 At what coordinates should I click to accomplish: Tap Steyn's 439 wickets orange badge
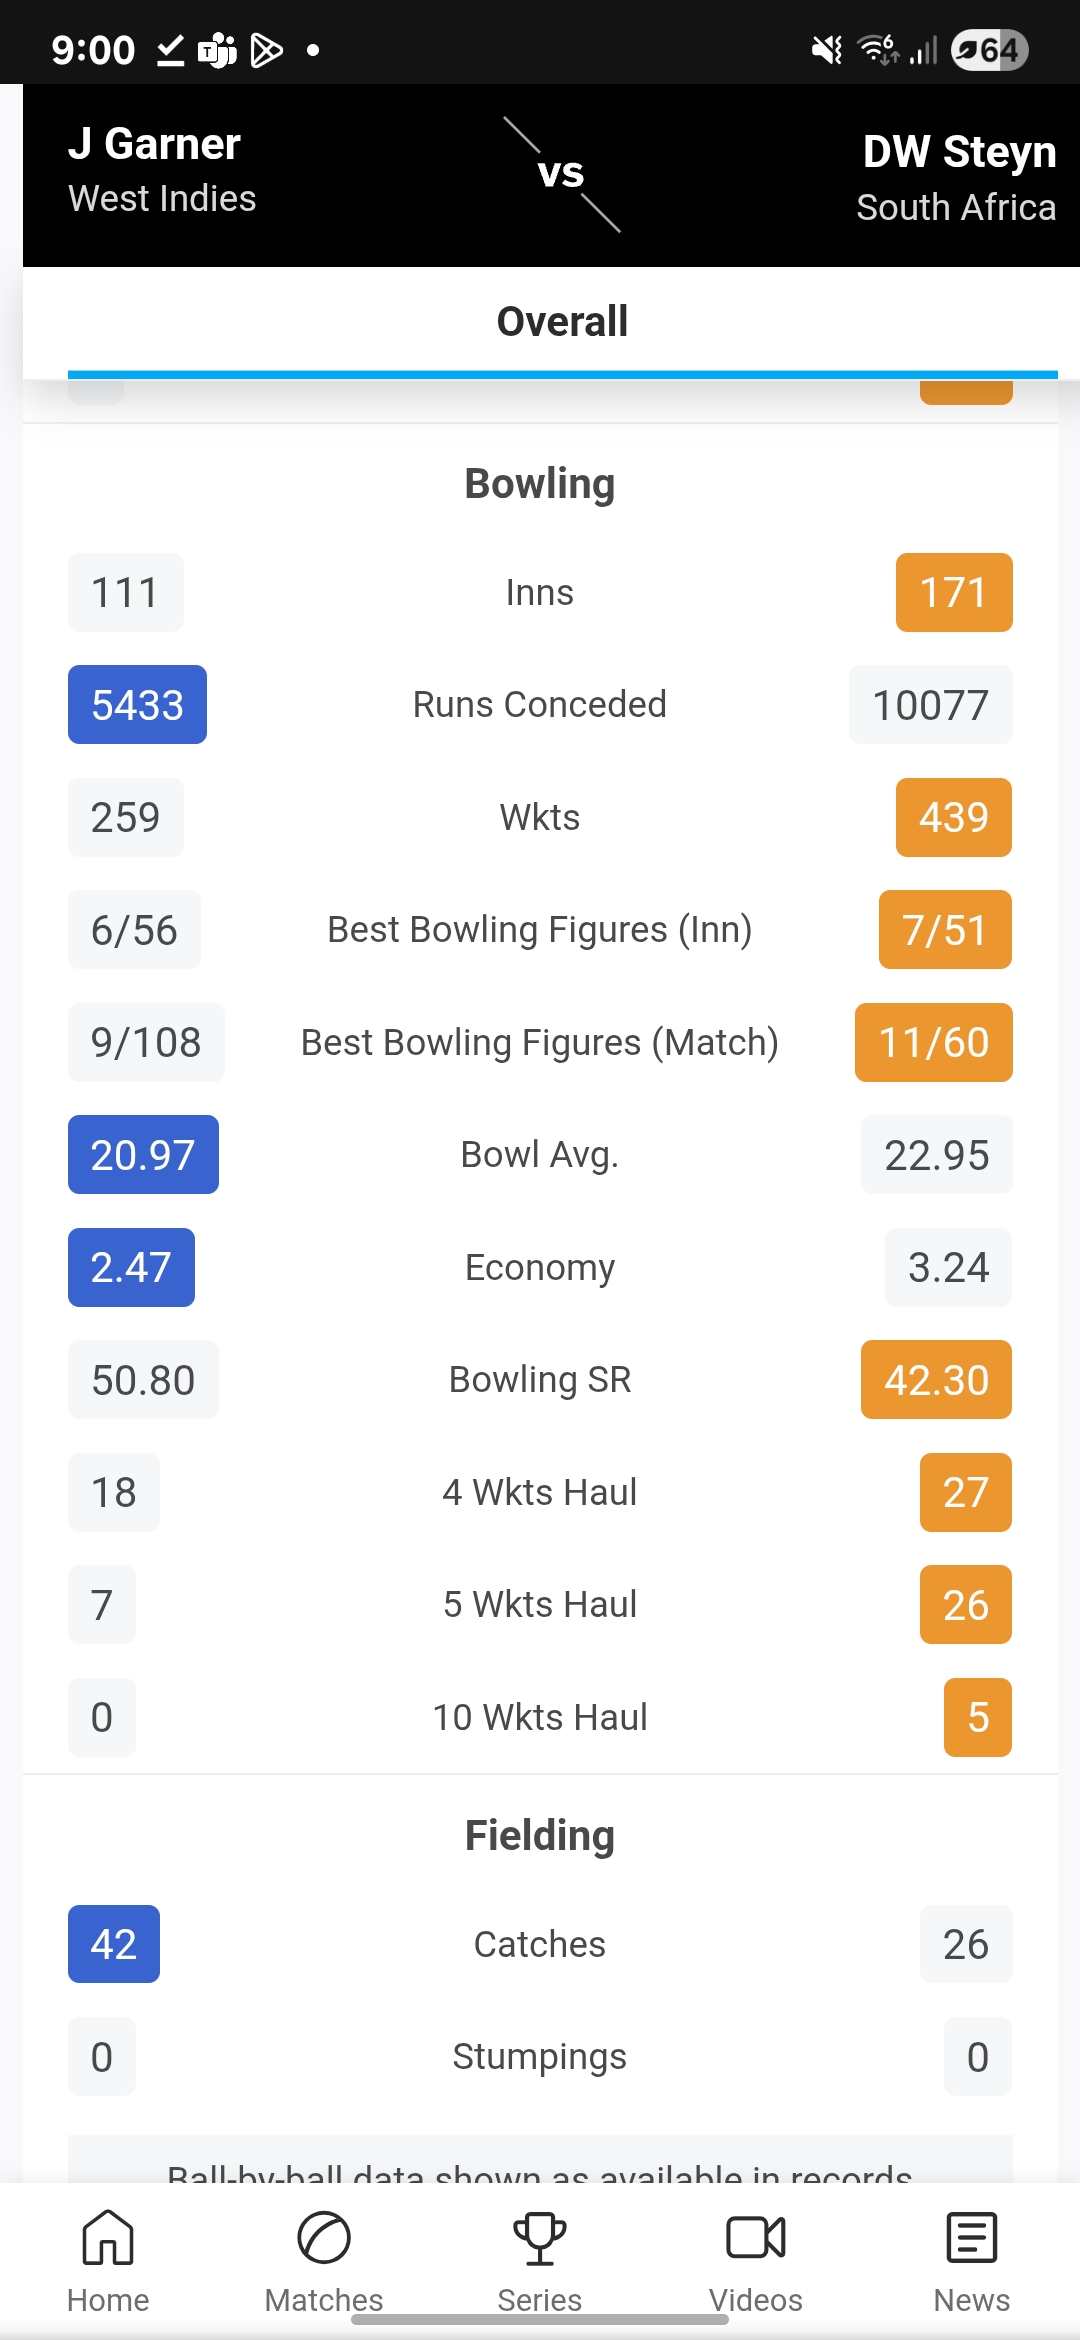pyautogui.click(x=953, y=818)
